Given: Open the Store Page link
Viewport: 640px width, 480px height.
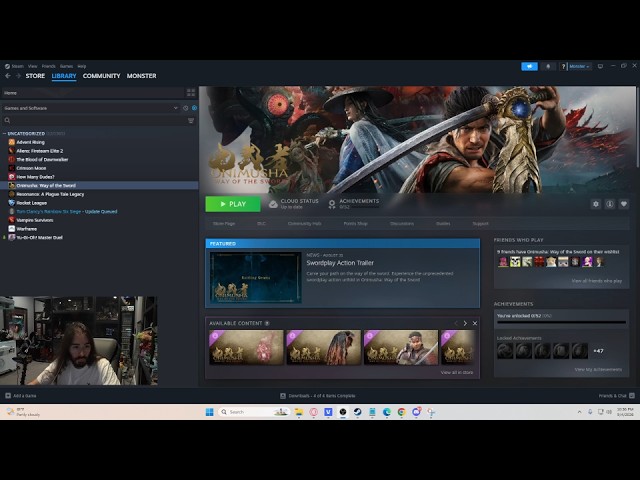Looking at the screenshot, I should pyautogui.click(x=224, y=224).
